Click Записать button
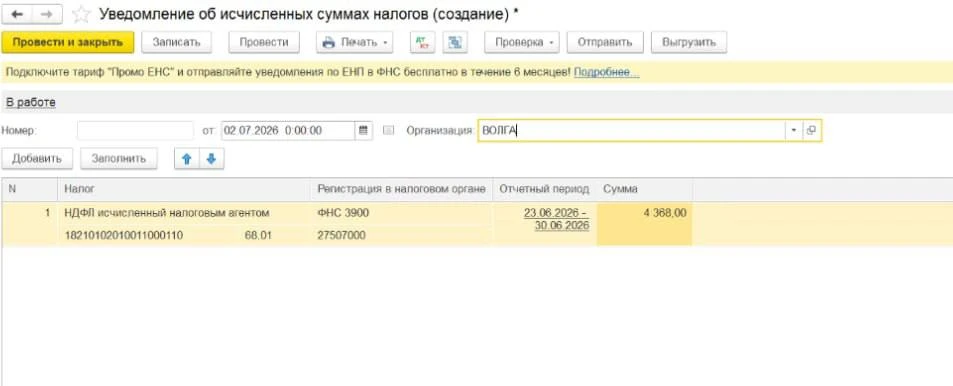 pyautogui.click(x=176, y=43)
